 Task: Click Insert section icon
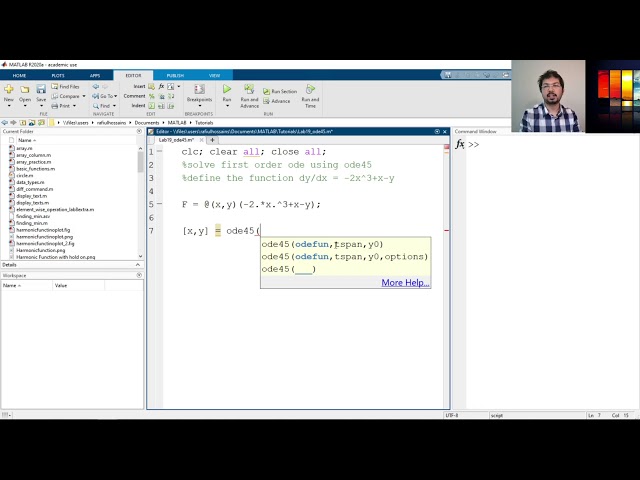click(151, 87)
